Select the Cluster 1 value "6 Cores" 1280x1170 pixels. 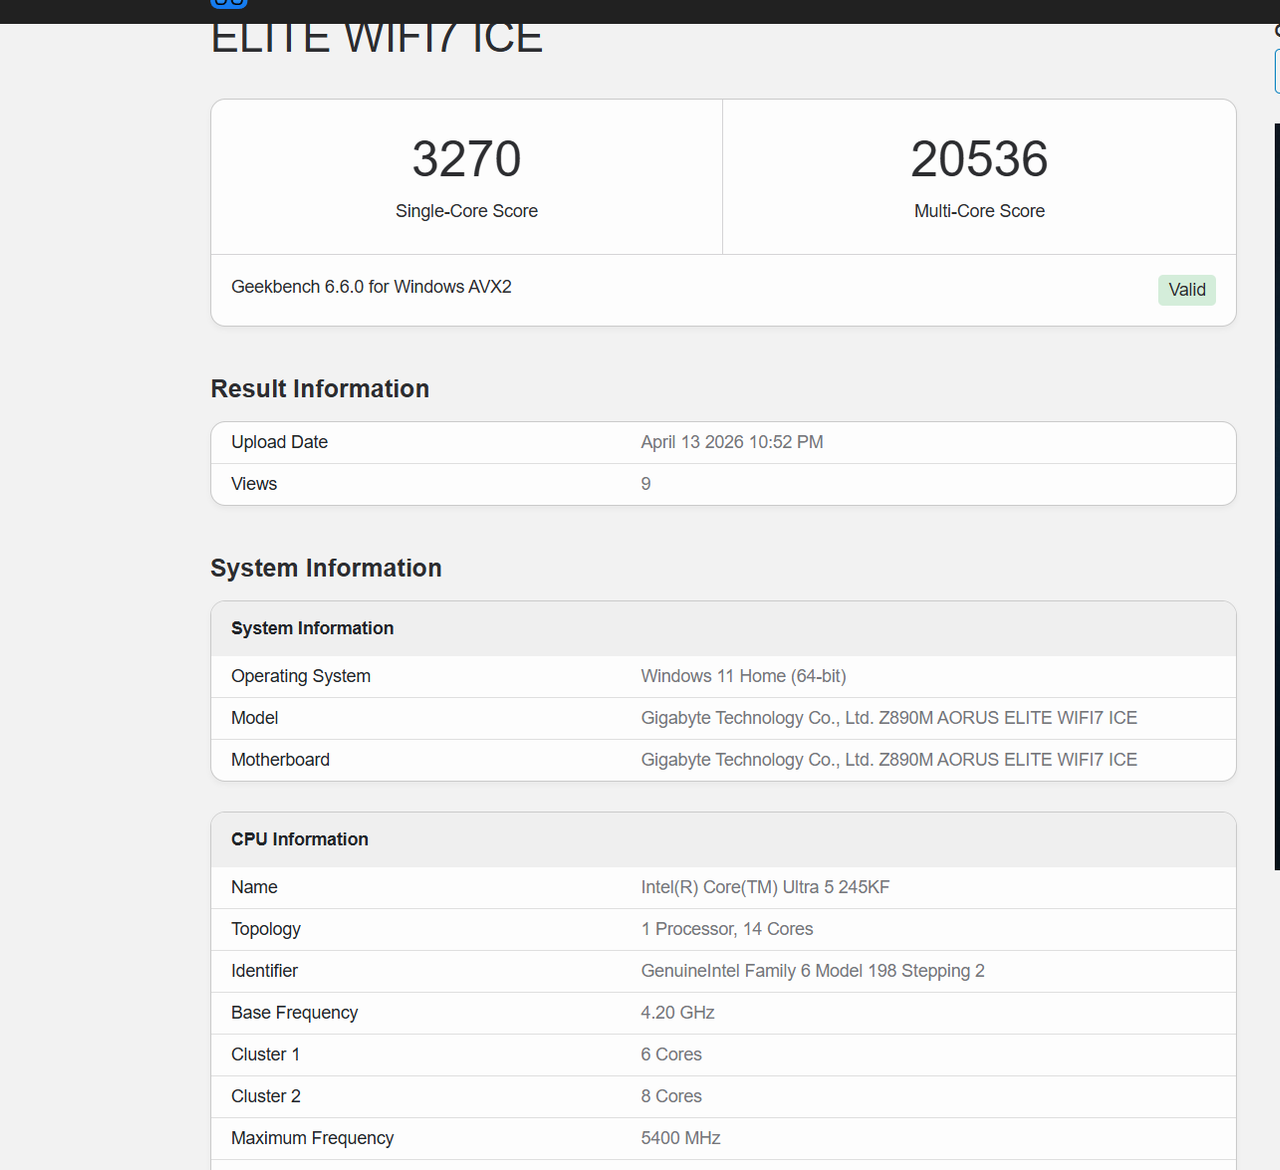(x=671, y=1055)
